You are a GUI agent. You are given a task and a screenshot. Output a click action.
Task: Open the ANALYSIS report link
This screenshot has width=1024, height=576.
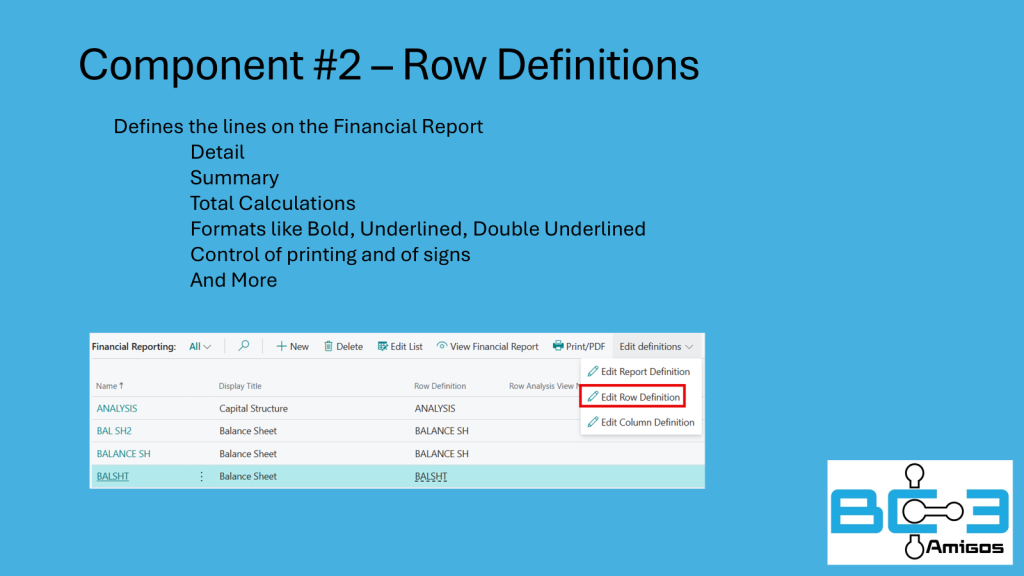tap(117, 408)
